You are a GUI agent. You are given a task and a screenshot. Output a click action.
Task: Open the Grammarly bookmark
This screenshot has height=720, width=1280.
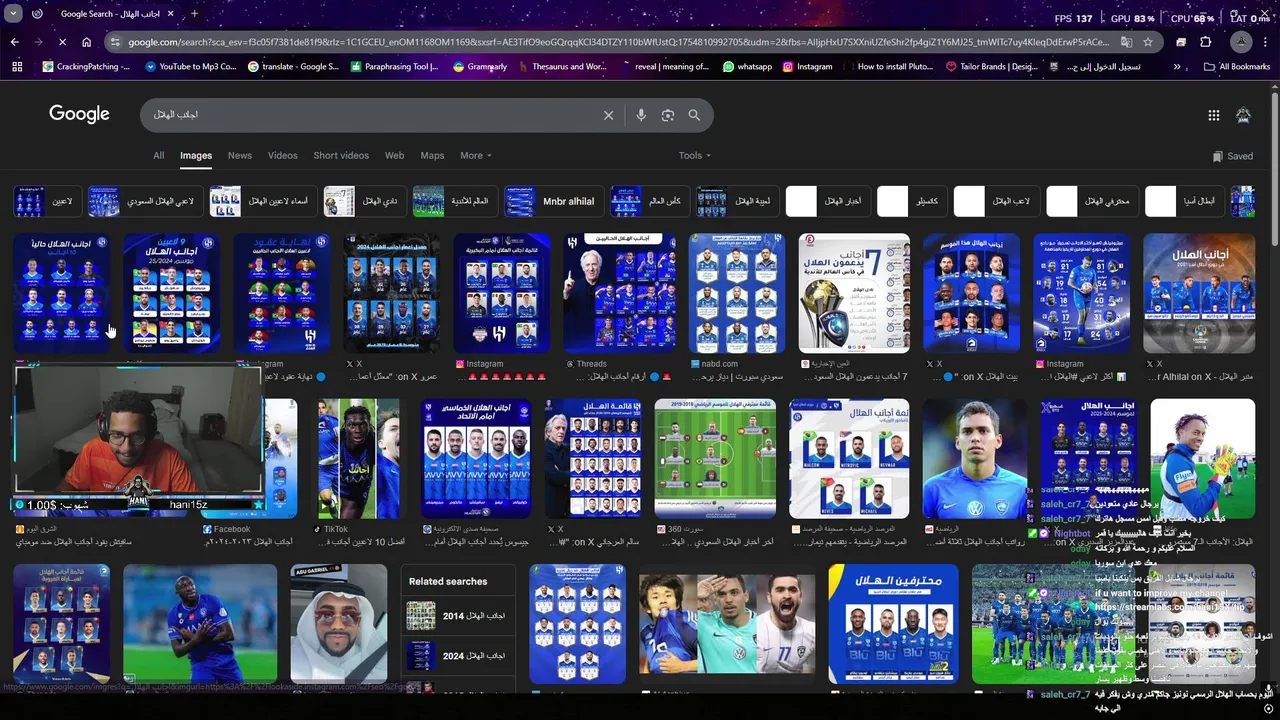(480, 67)
